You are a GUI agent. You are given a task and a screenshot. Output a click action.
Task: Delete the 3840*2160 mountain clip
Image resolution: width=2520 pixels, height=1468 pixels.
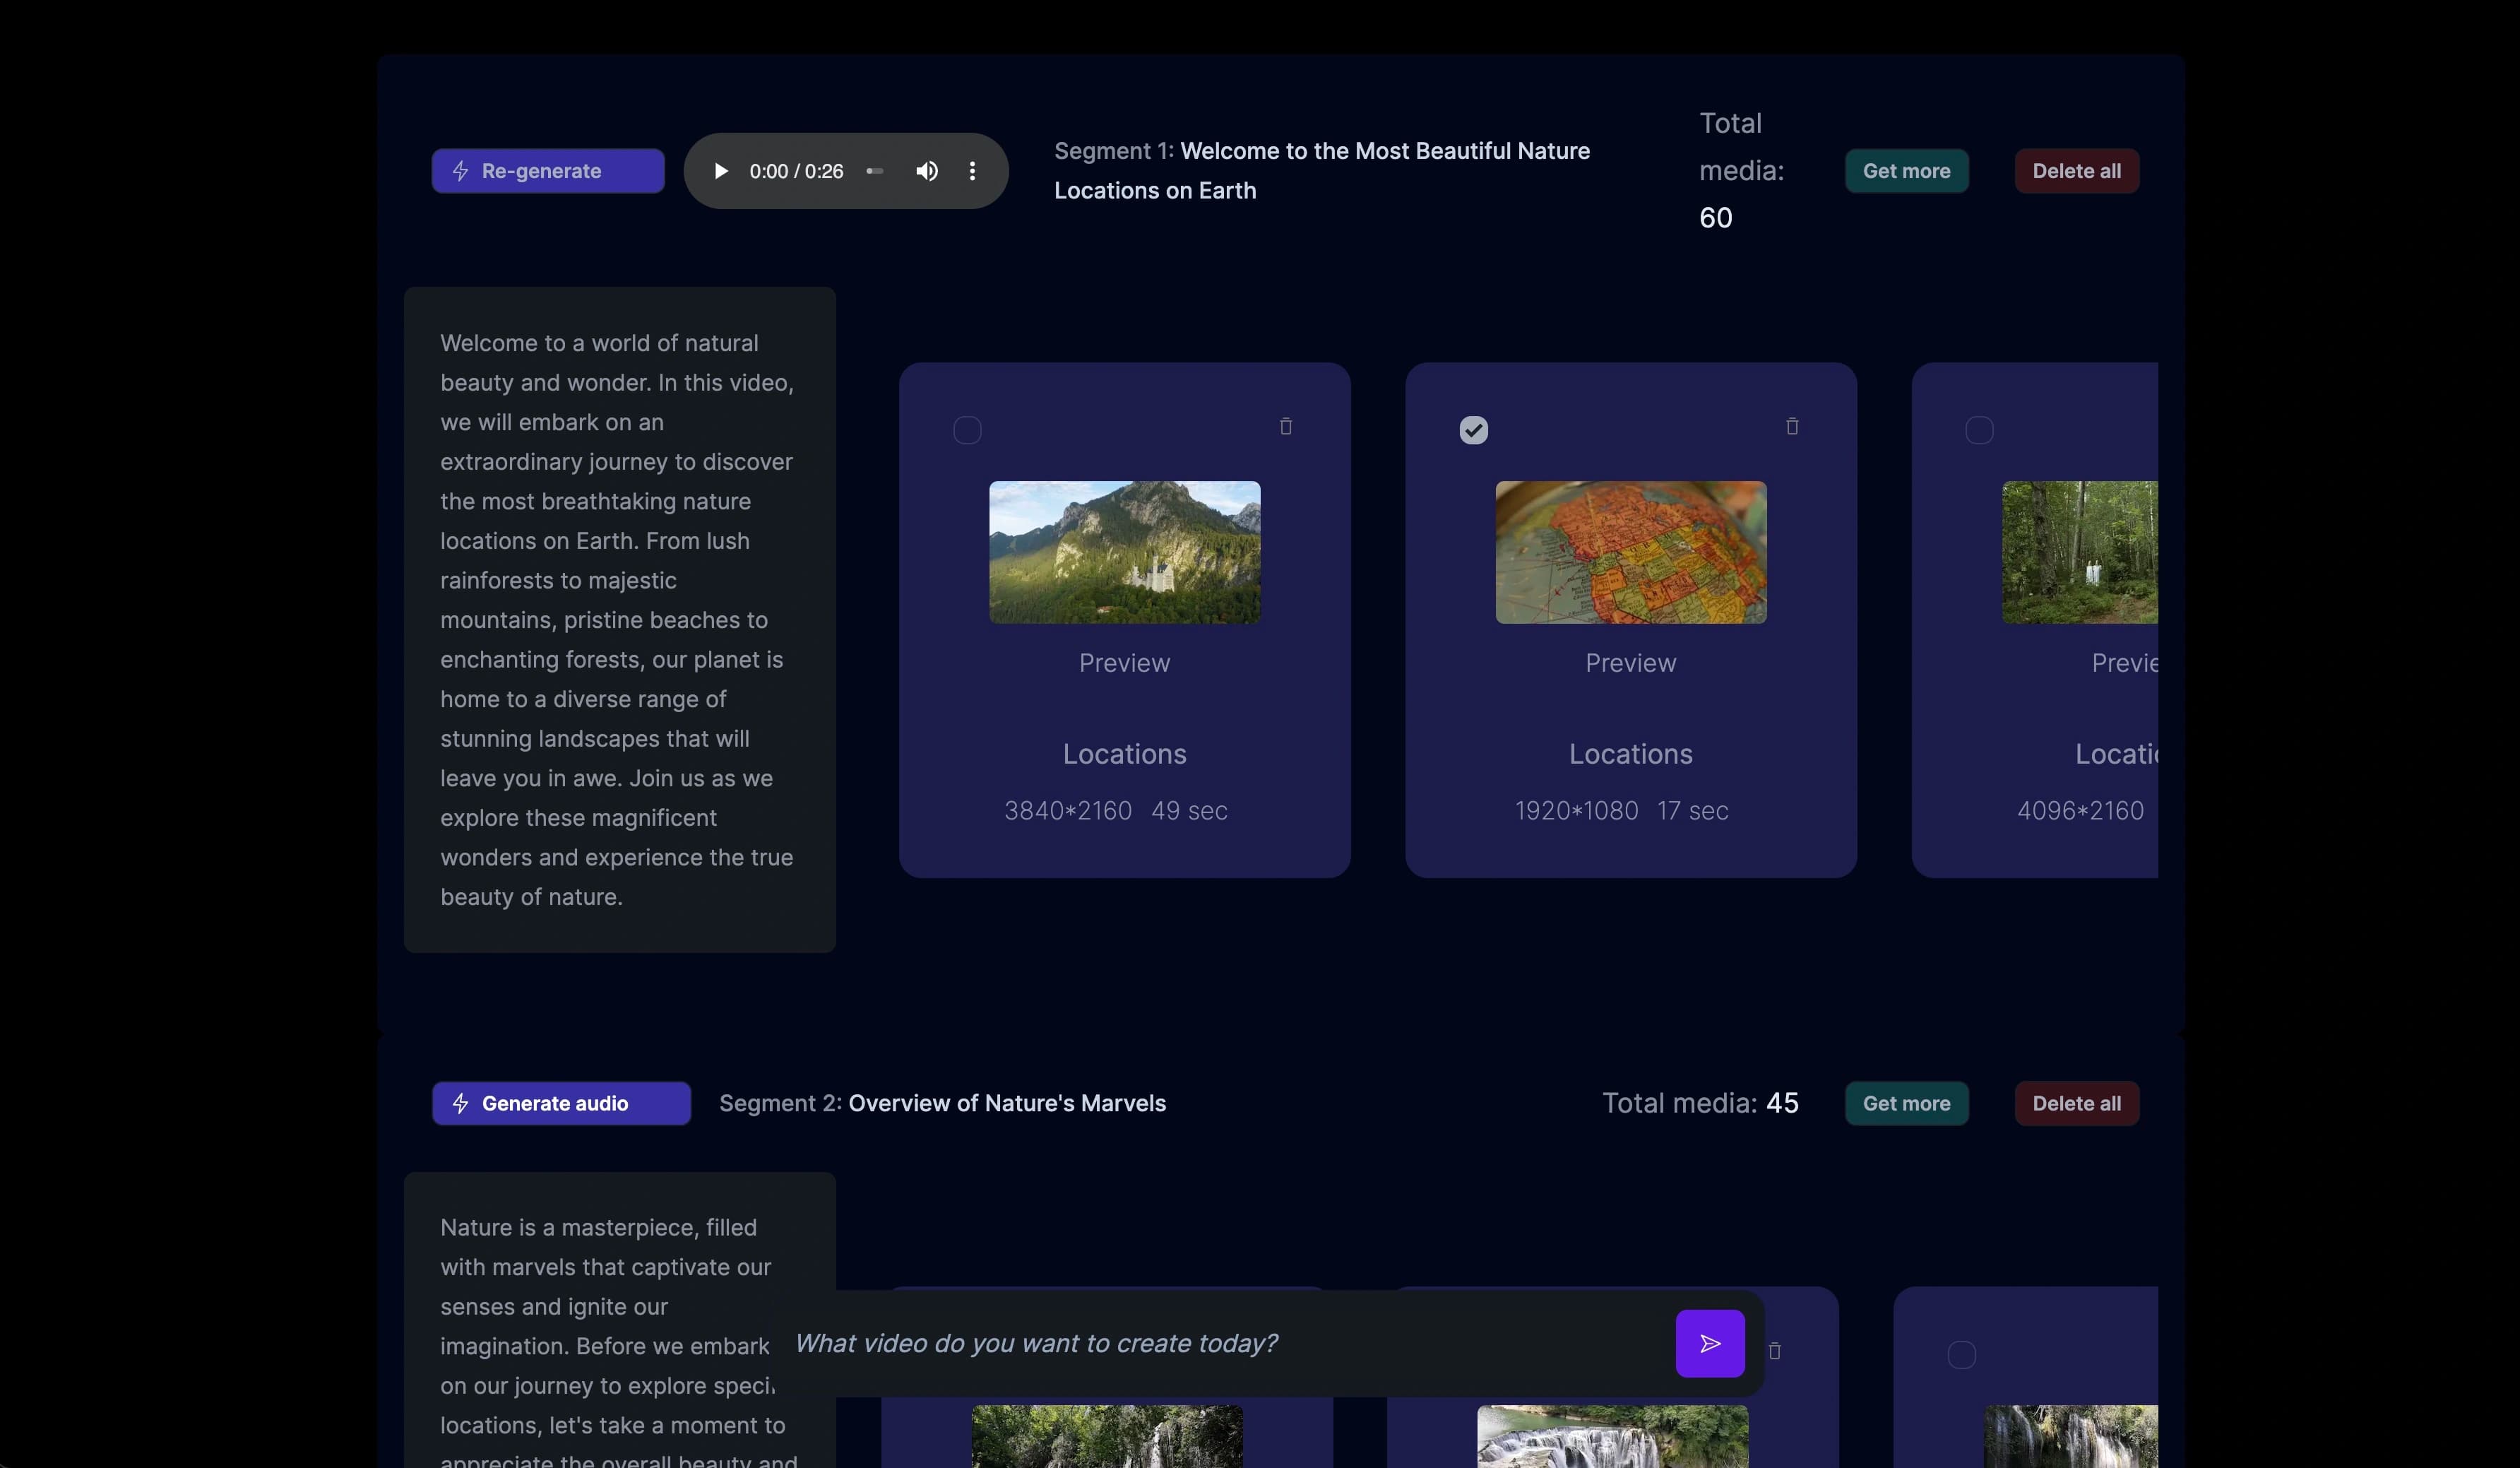tap(1286, 426)
